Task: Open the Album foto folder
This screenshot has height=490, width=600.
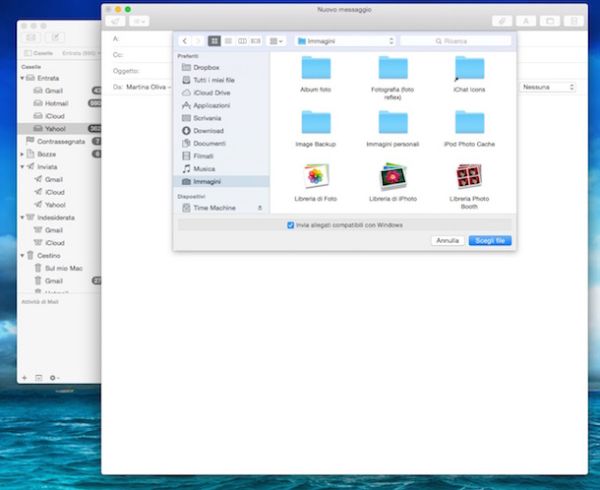Action: point(316,68)
